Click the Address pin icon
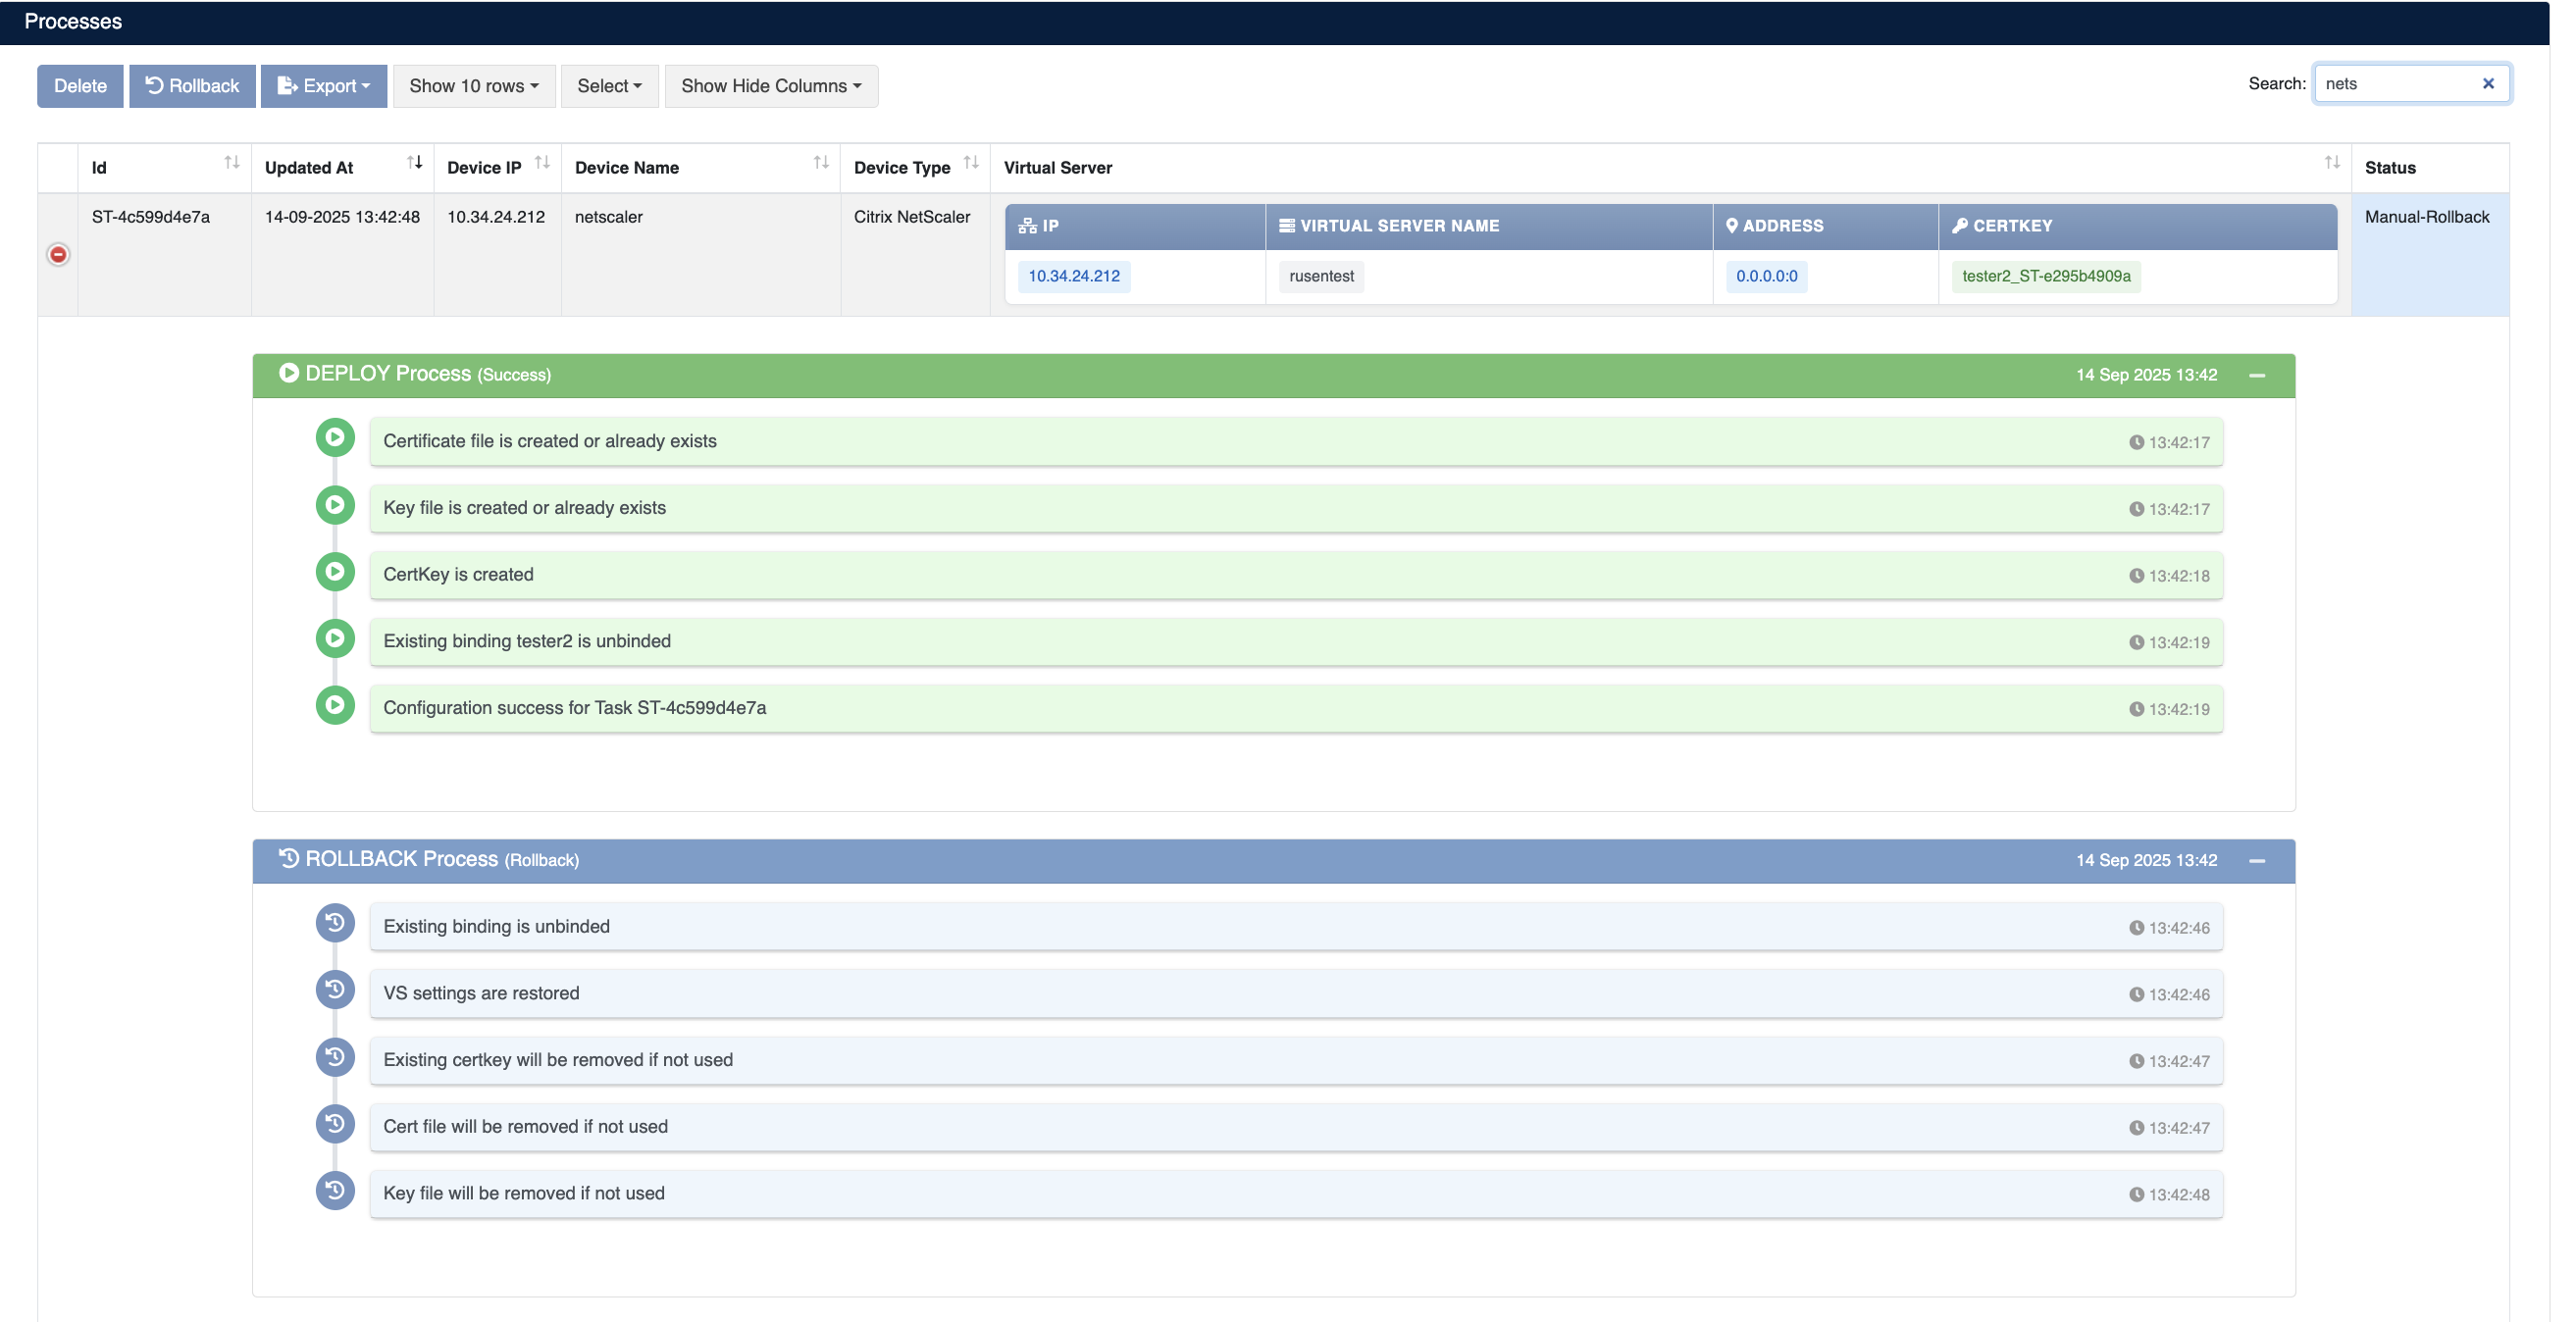The image size is (2576, 1322). [1732, 226]
